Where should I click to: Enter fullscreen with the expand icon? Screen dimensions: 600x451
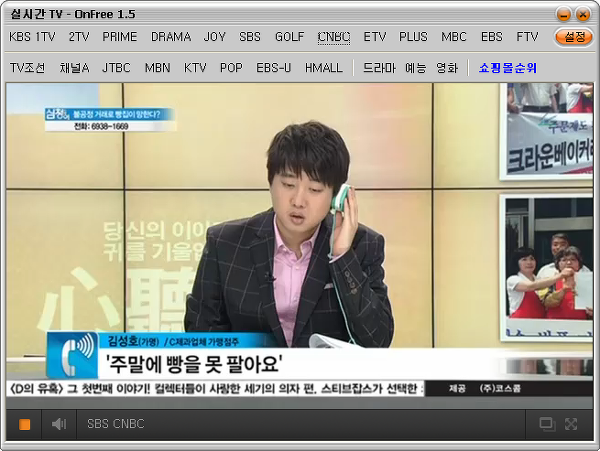pos(571,424)
